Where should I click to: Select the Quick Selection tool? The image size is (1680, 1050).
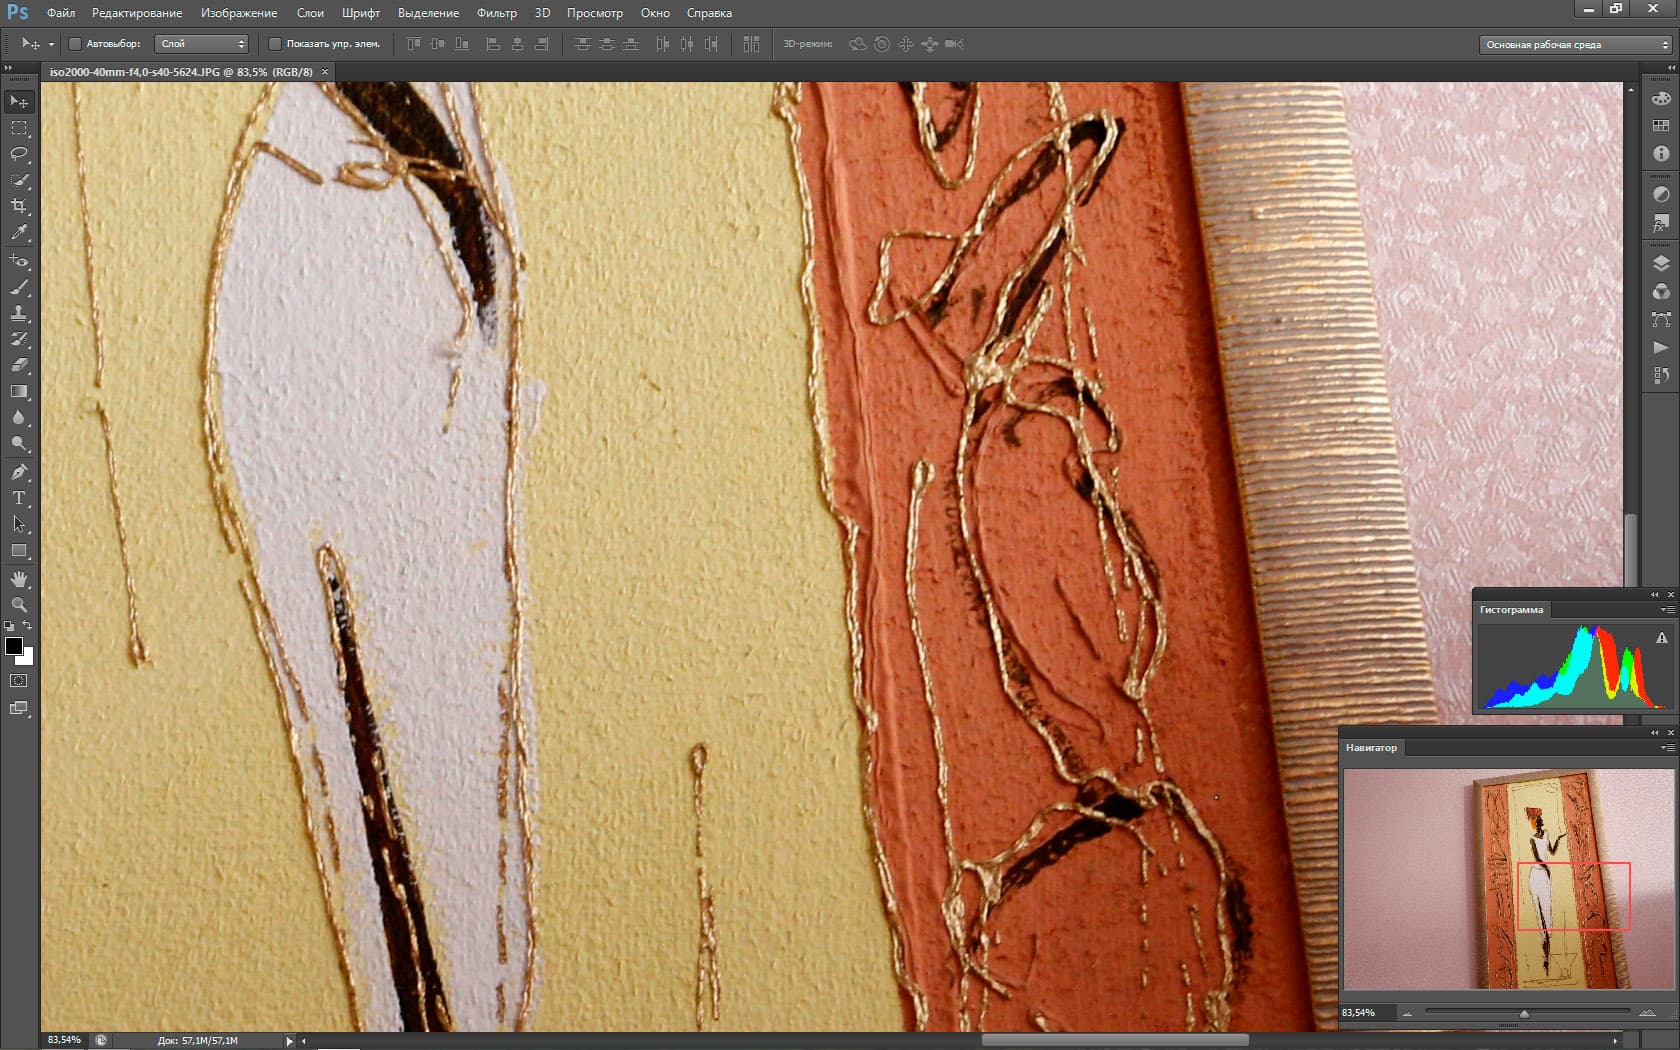point(19,180)
